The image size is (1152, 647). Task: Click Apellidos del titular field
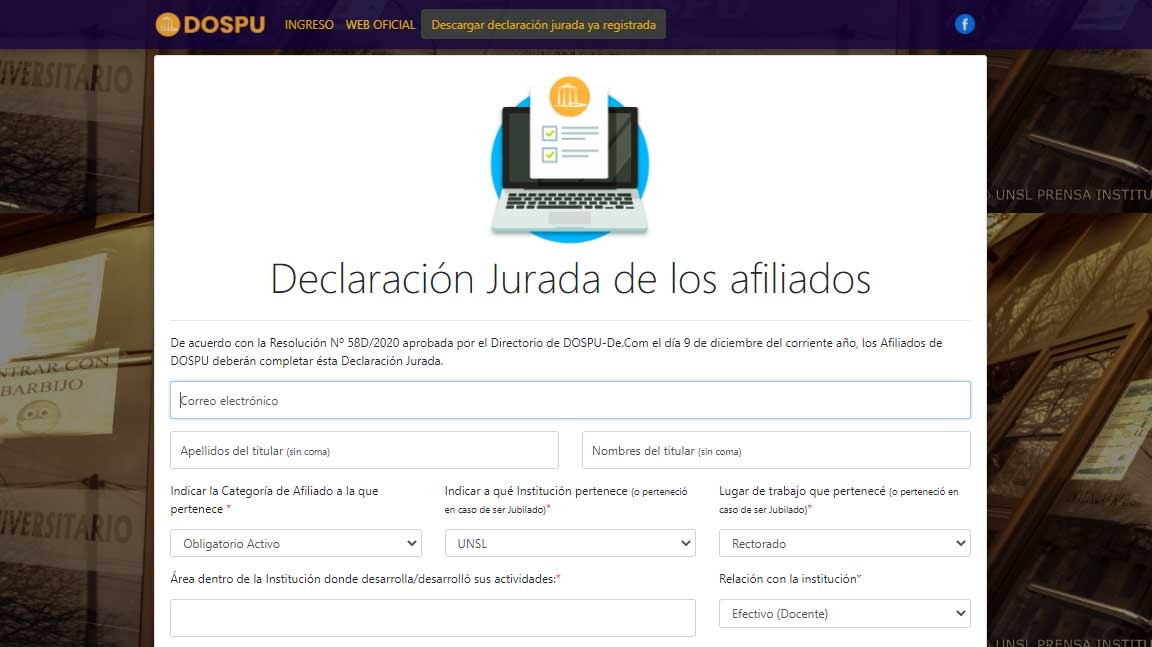coord(364,450)
